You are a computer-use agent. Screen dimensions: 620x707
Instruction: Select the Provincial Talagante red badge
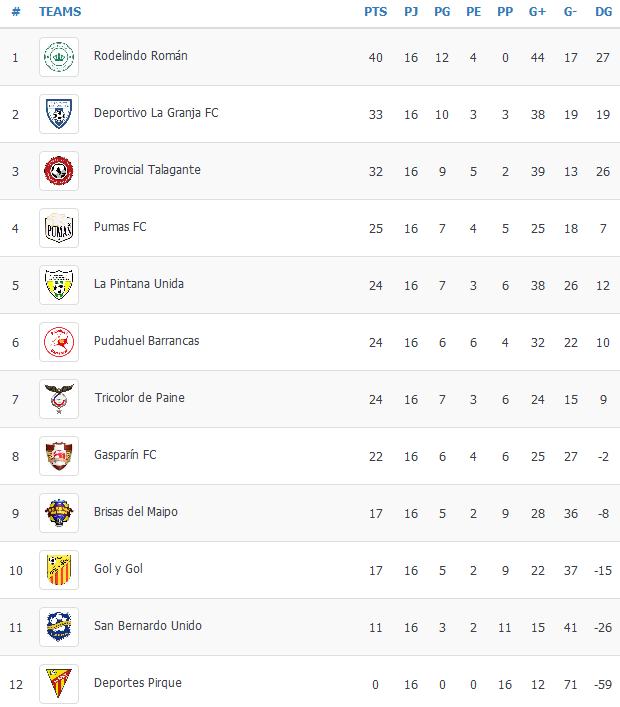pyautogui.click(x=59, y=171)
